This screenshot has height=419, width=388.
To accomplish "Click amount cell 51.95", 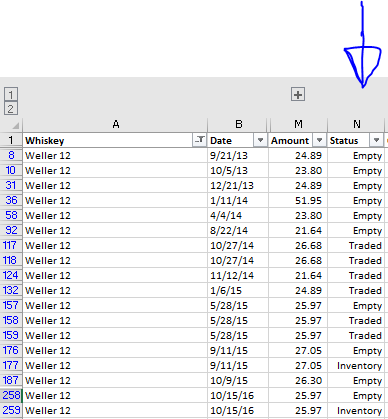I will [298, 200].
